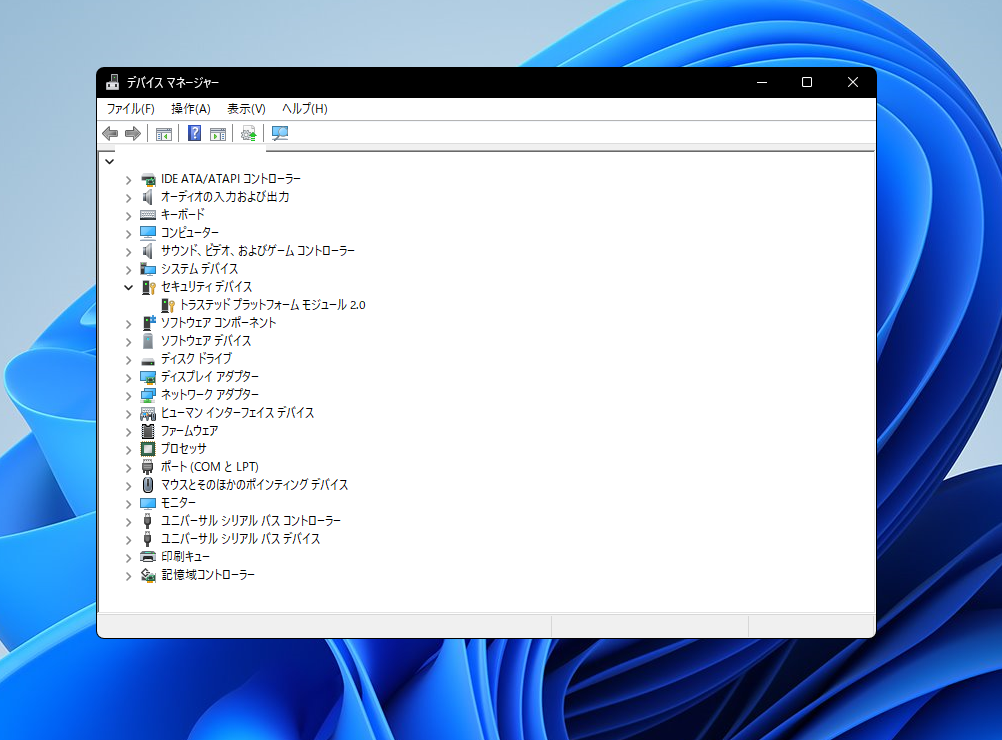The width and height of the screenshot is (1002, 740).
Task: Toggle the action pane toolbar icon
Action: [x=218, y=134]
